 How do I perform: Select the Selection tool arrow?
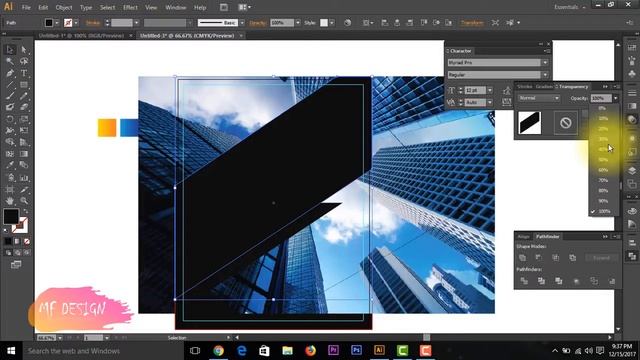[x=10, y=50]
